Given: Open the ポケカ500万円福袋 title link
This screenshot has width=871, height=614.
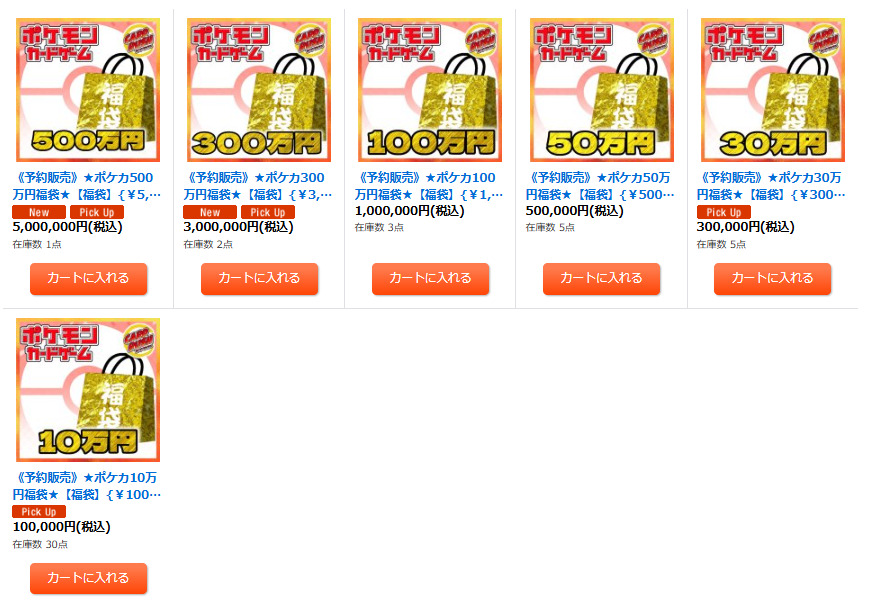Looking at the screenshot, I should [87, 186].
